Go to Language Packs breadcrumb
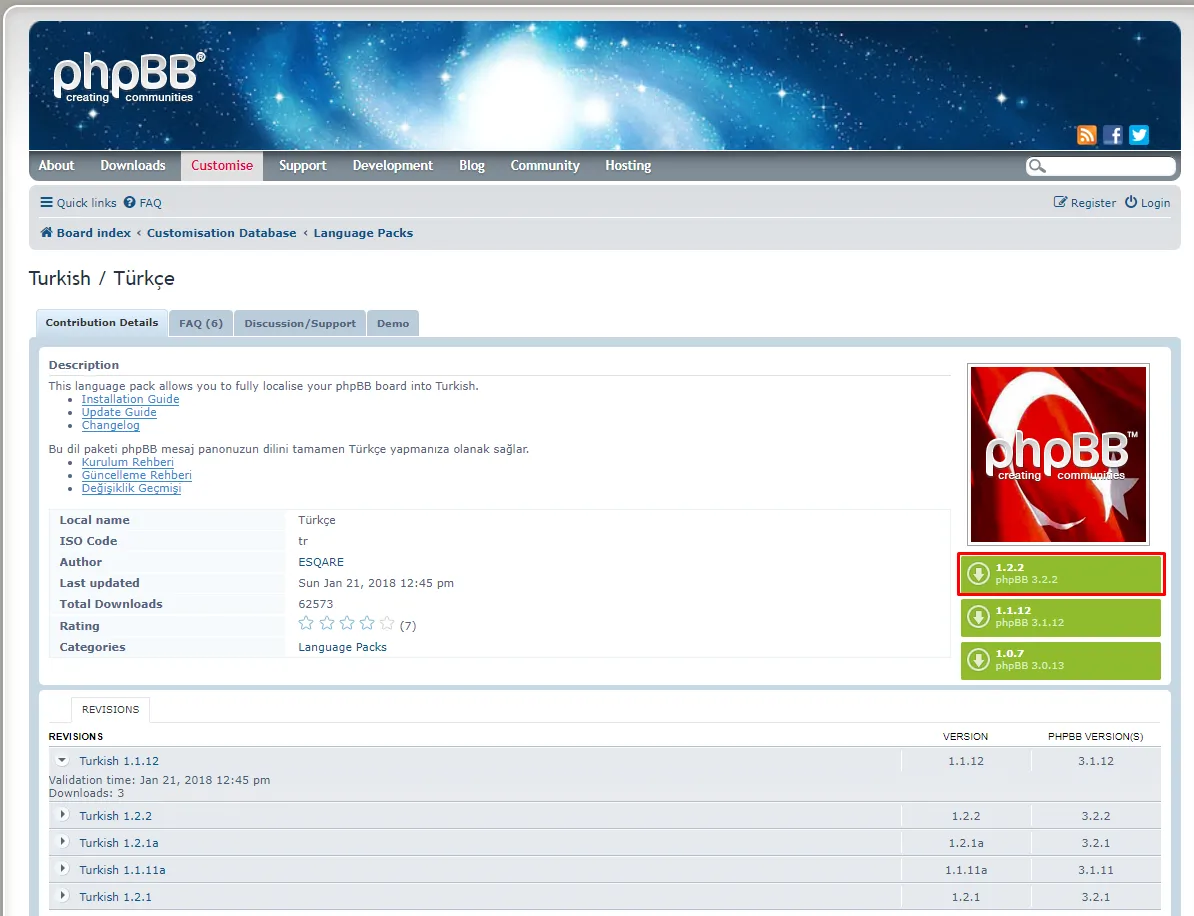The image size is (1194, 916). [x=363, y=232]
